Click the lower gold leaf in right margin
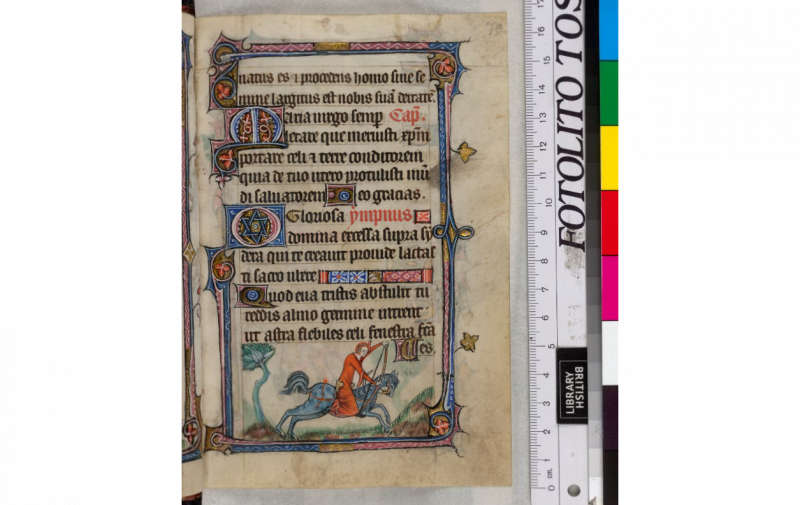 tap(466, 343)
